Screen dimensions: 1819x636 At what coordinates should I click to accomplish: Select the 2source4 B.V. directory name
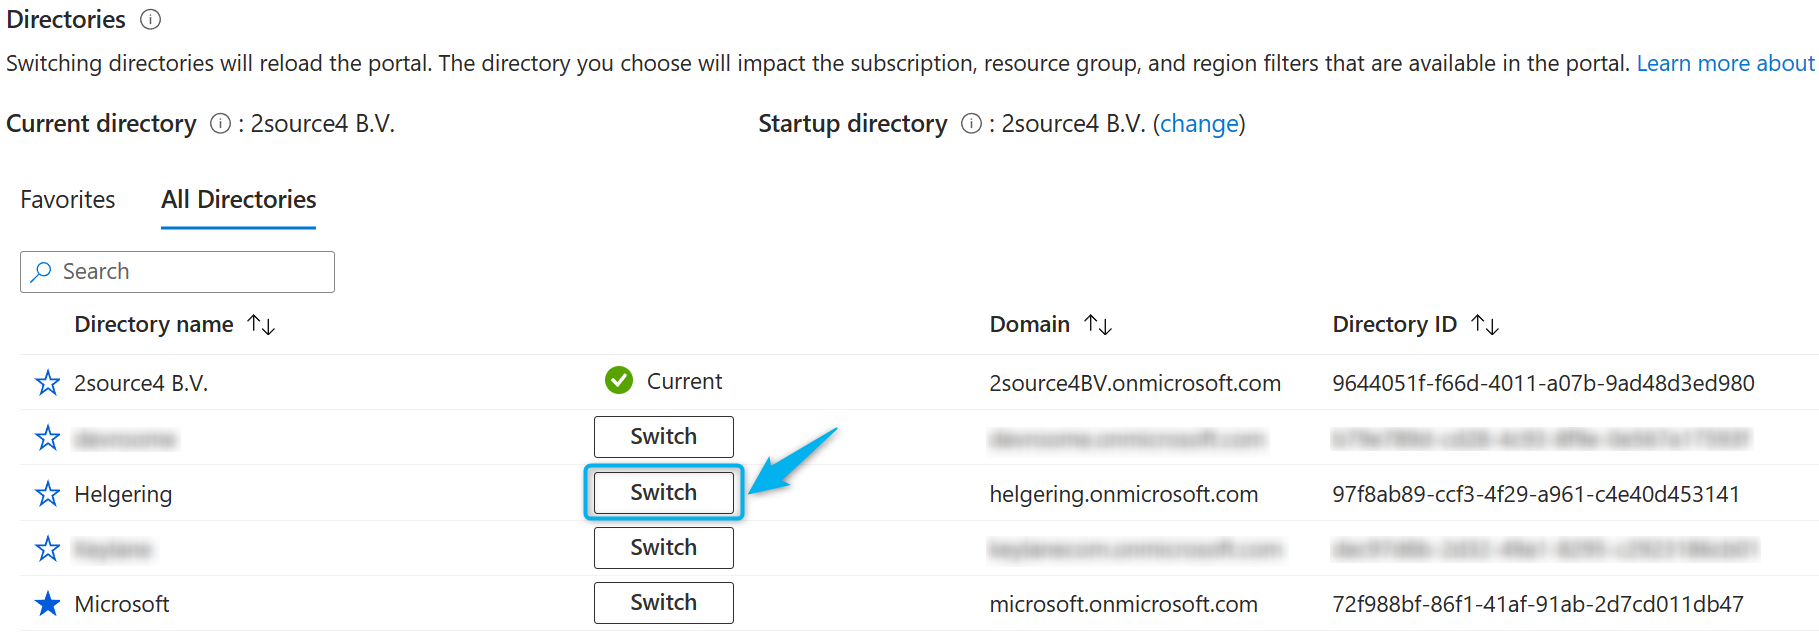141,383
